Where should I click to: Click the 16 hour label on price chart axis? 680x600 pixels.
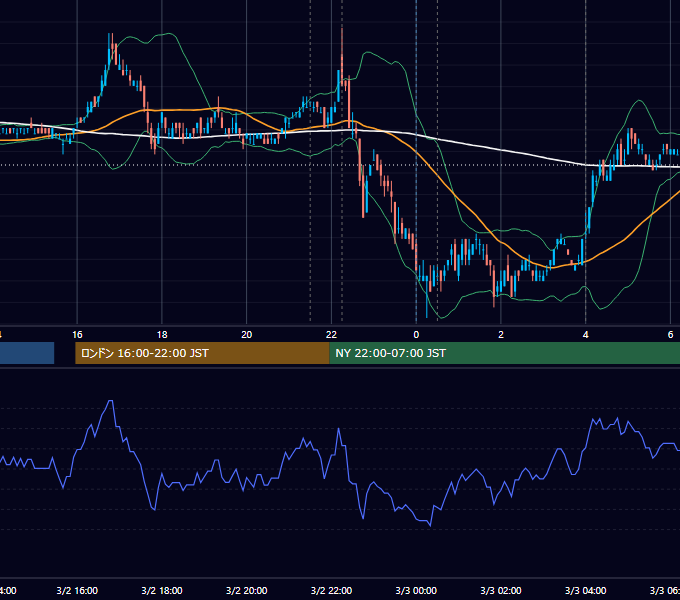tap(77, 335)
